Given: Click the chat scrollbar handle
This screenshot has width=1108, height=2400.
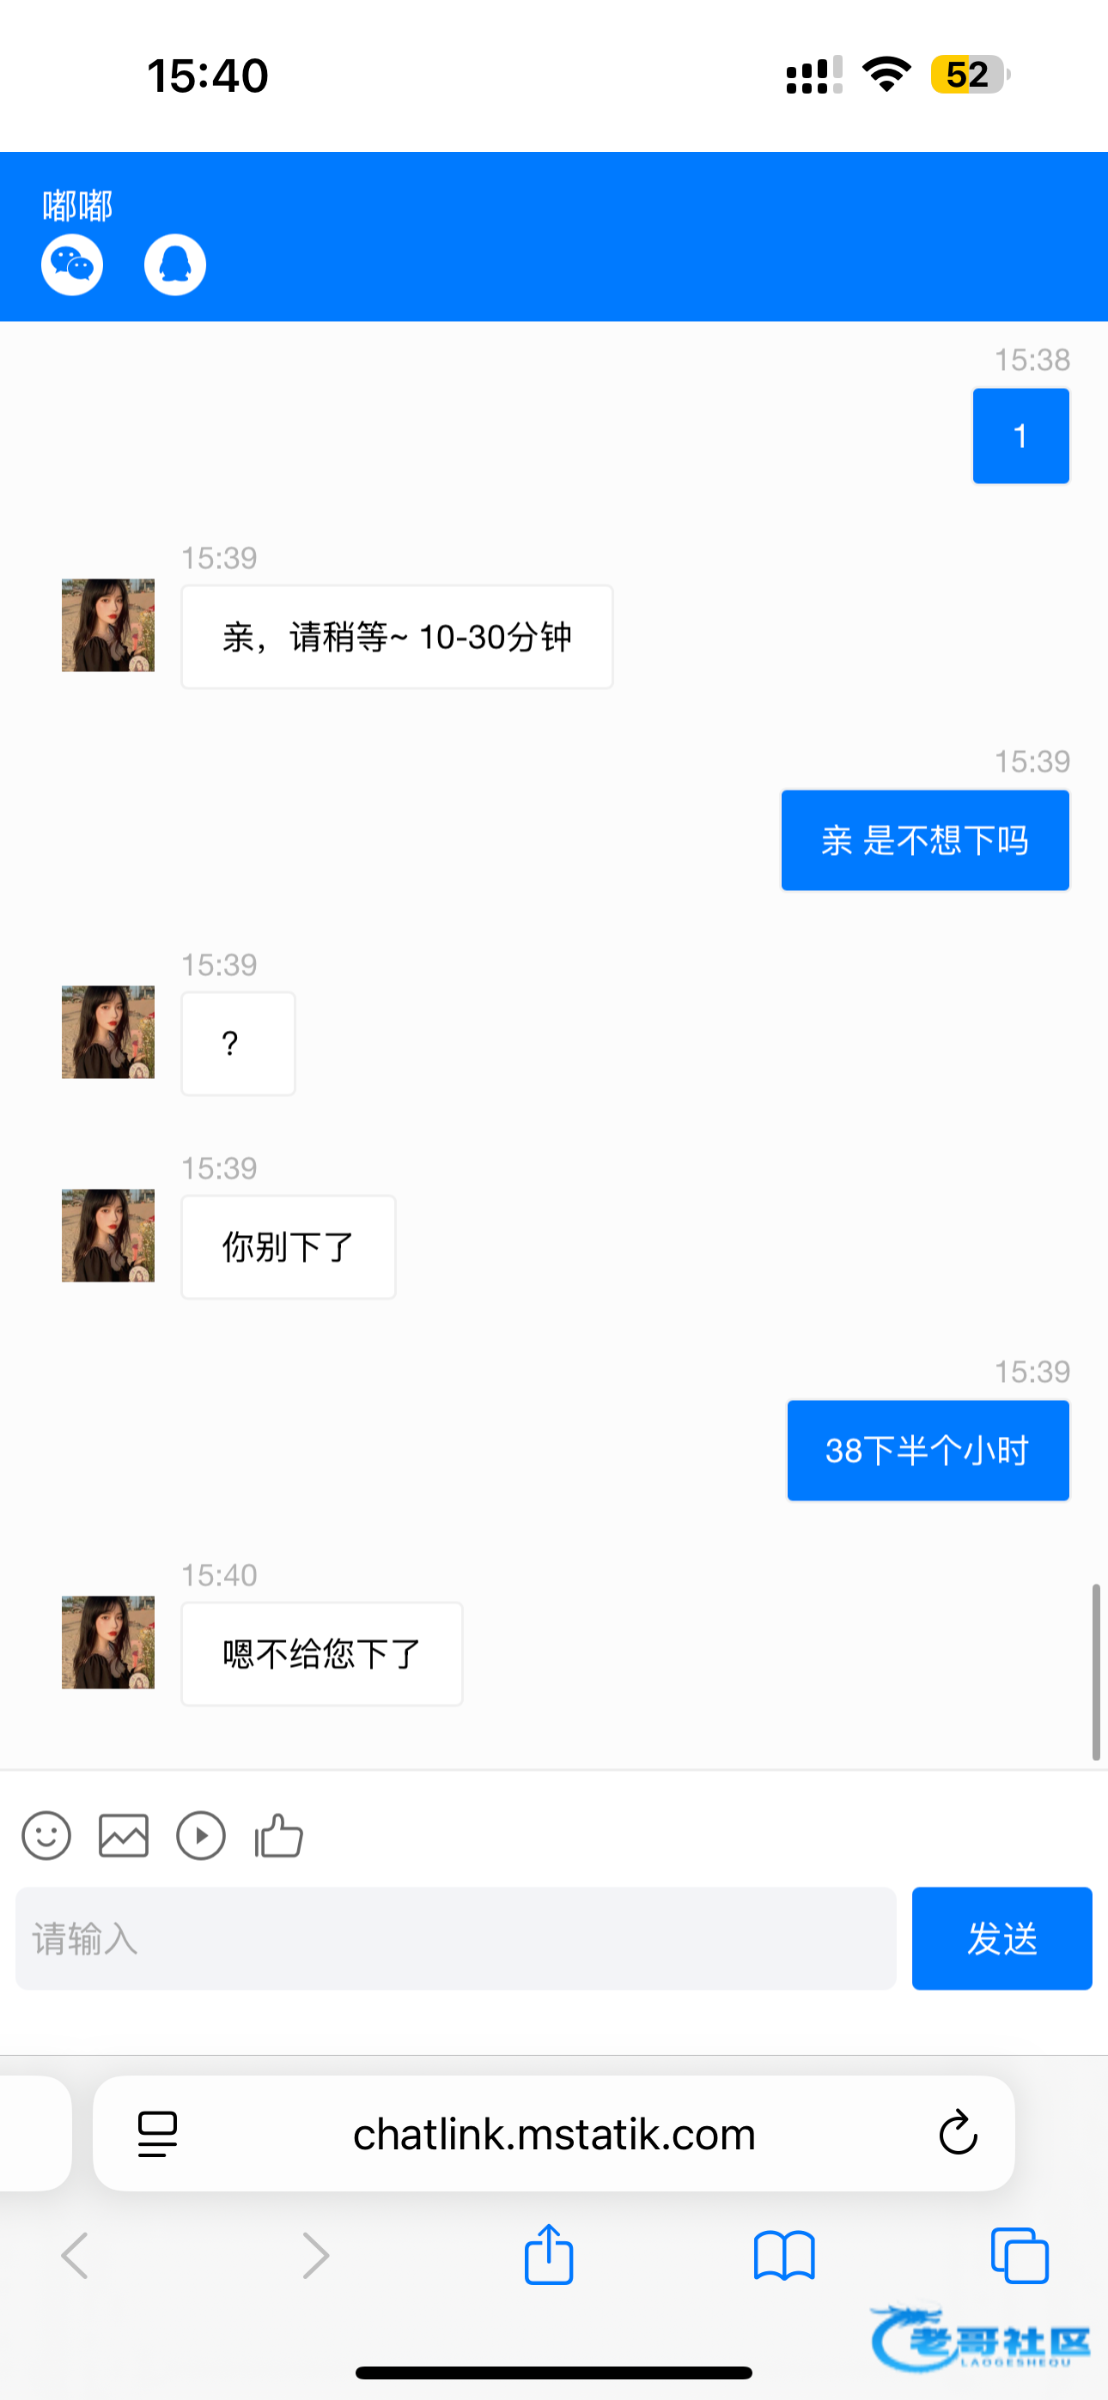Looking at the screenshot, I should point(1096,1672).
